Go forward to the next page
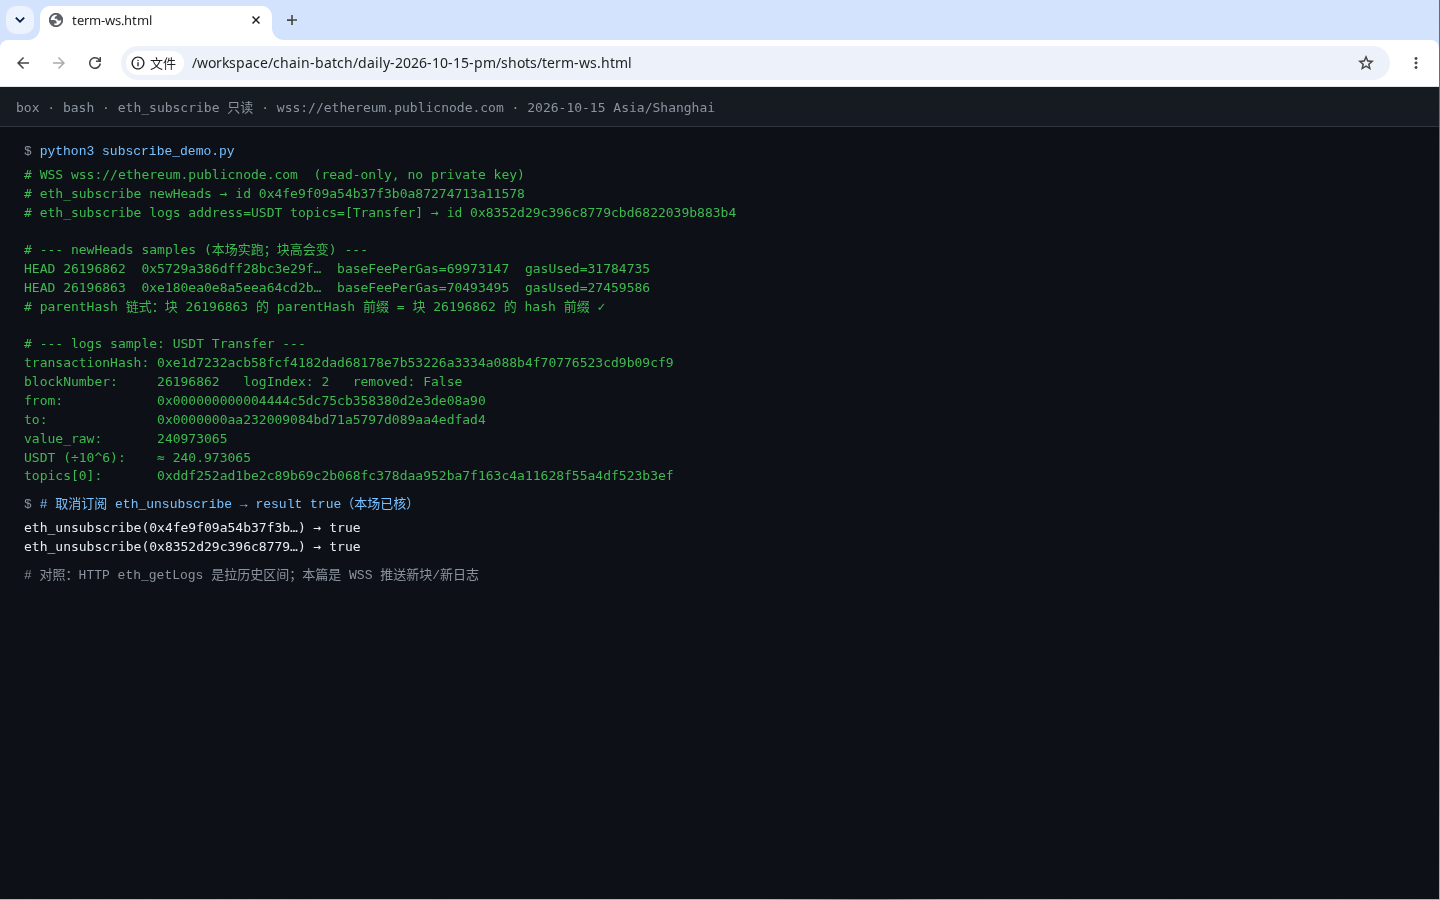Screen dimensions: 1440x900 [59, 63]
